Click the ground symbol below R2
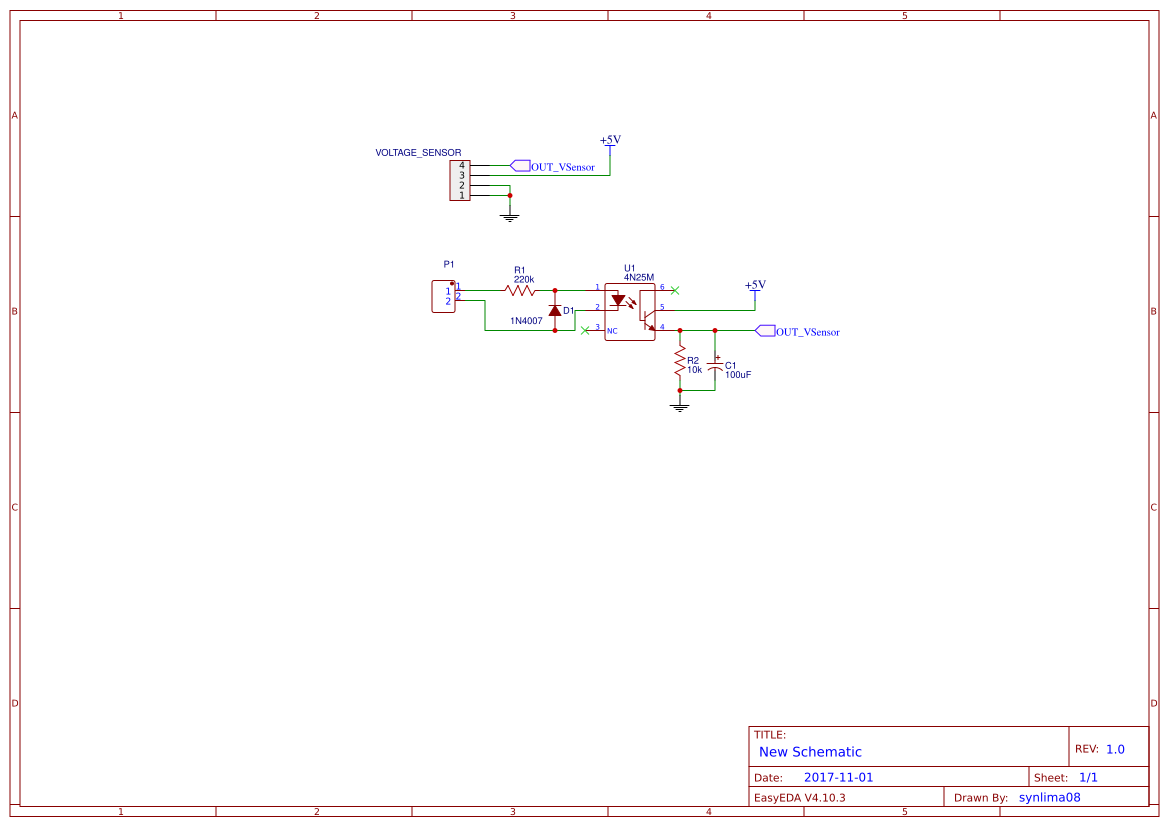This screenshot has width=1169, height=827. point(680,407)
